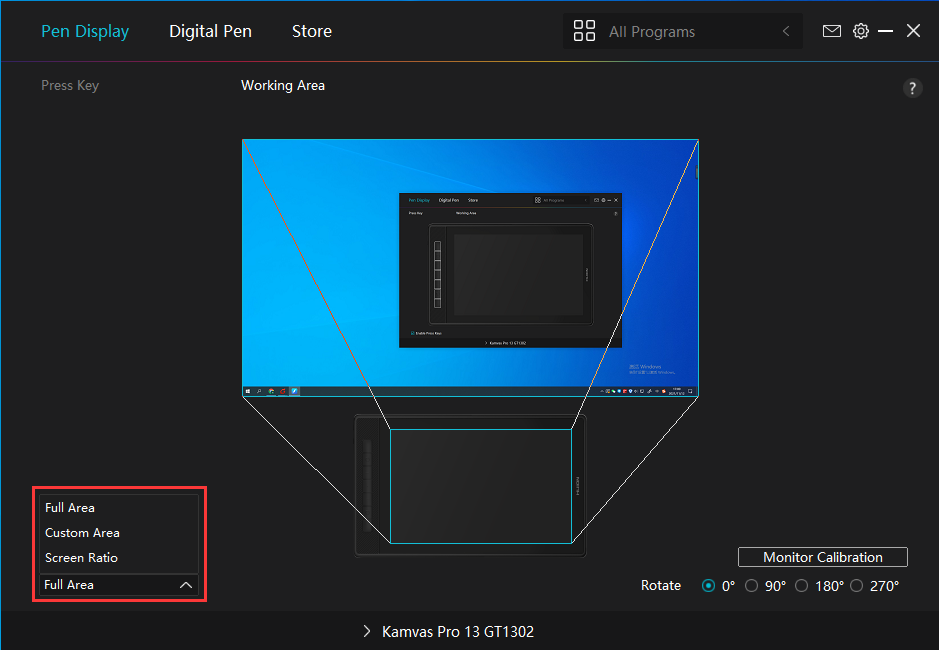
Task: Choose Screen Ratio from dropdown list
Action: point(119,558)
